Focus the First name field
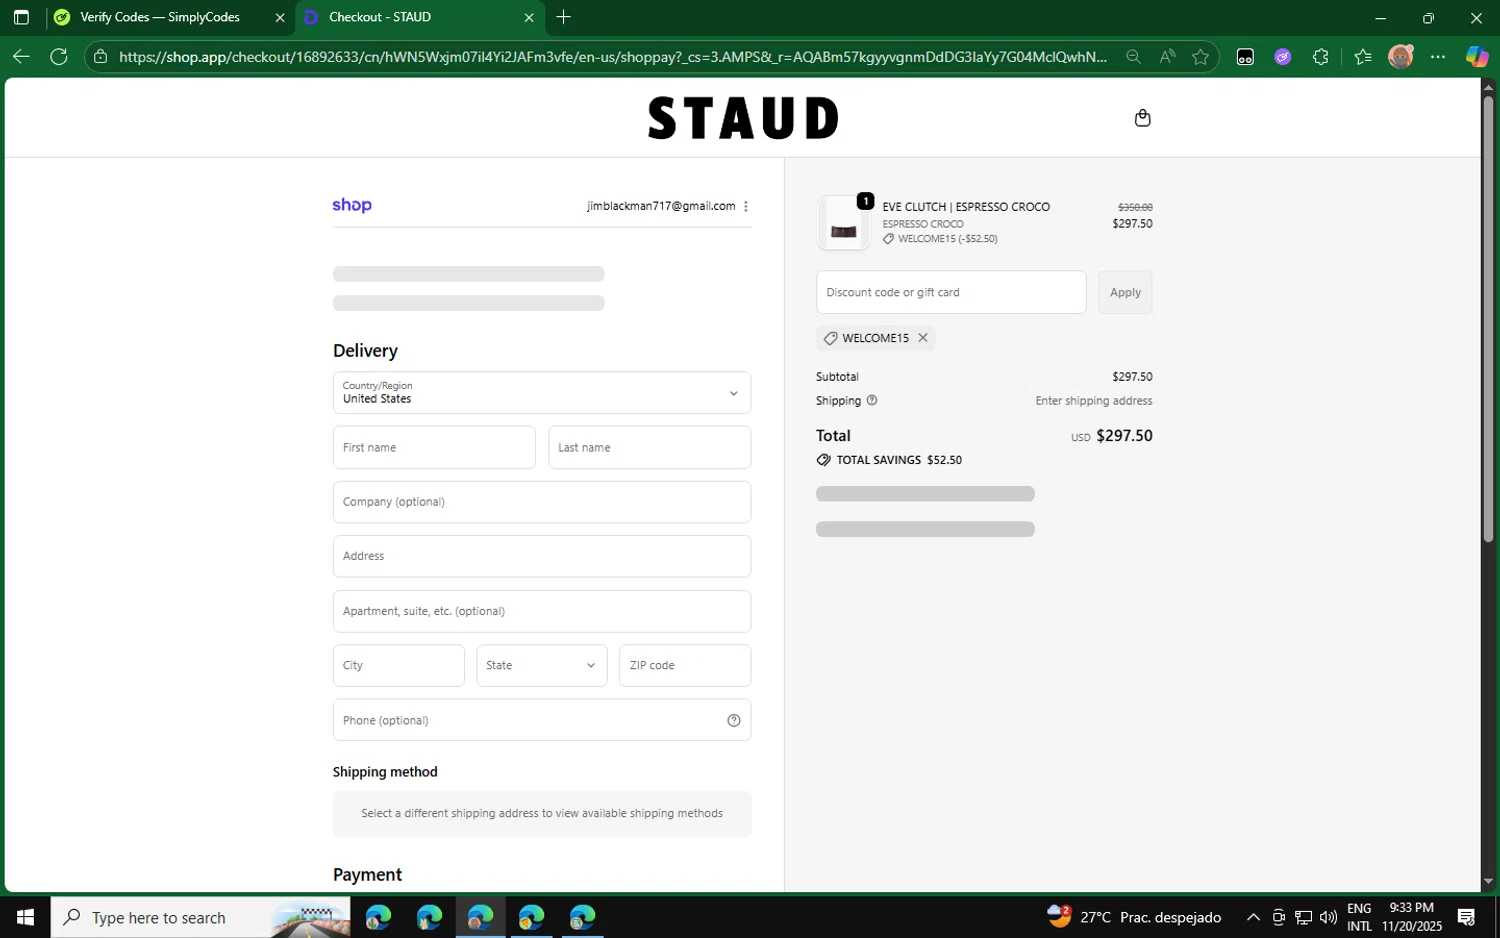This screenshot has width=1500, height=938. pos(434,448)
